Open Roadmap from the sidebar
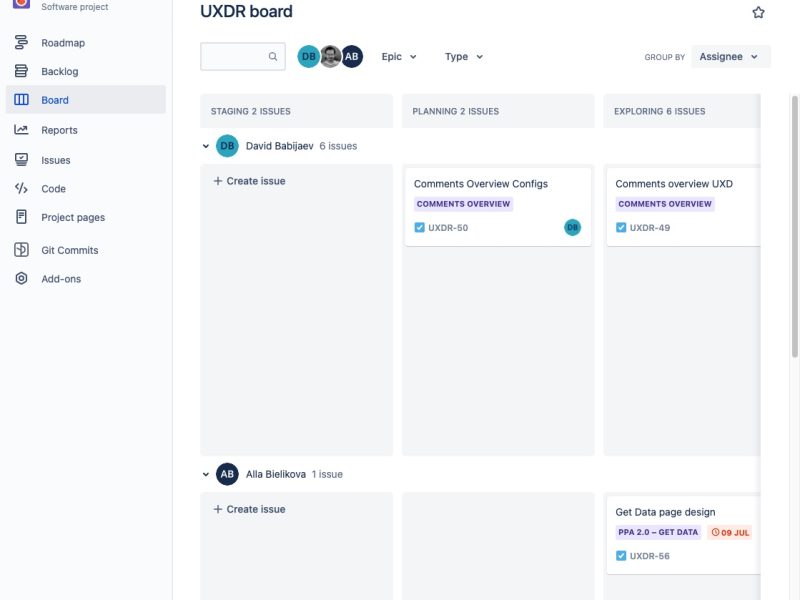This screenshot has width=800, height=600. pos(62,43)
